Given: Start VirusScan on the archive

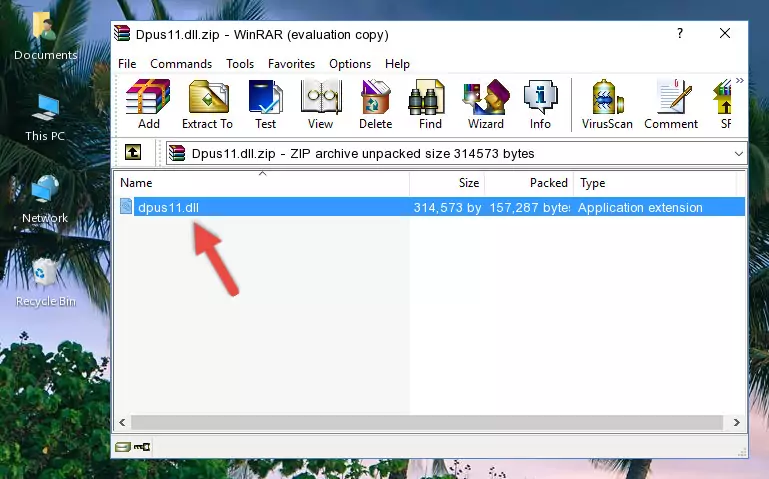Looking at the screenshot, I should click(607, 104).
